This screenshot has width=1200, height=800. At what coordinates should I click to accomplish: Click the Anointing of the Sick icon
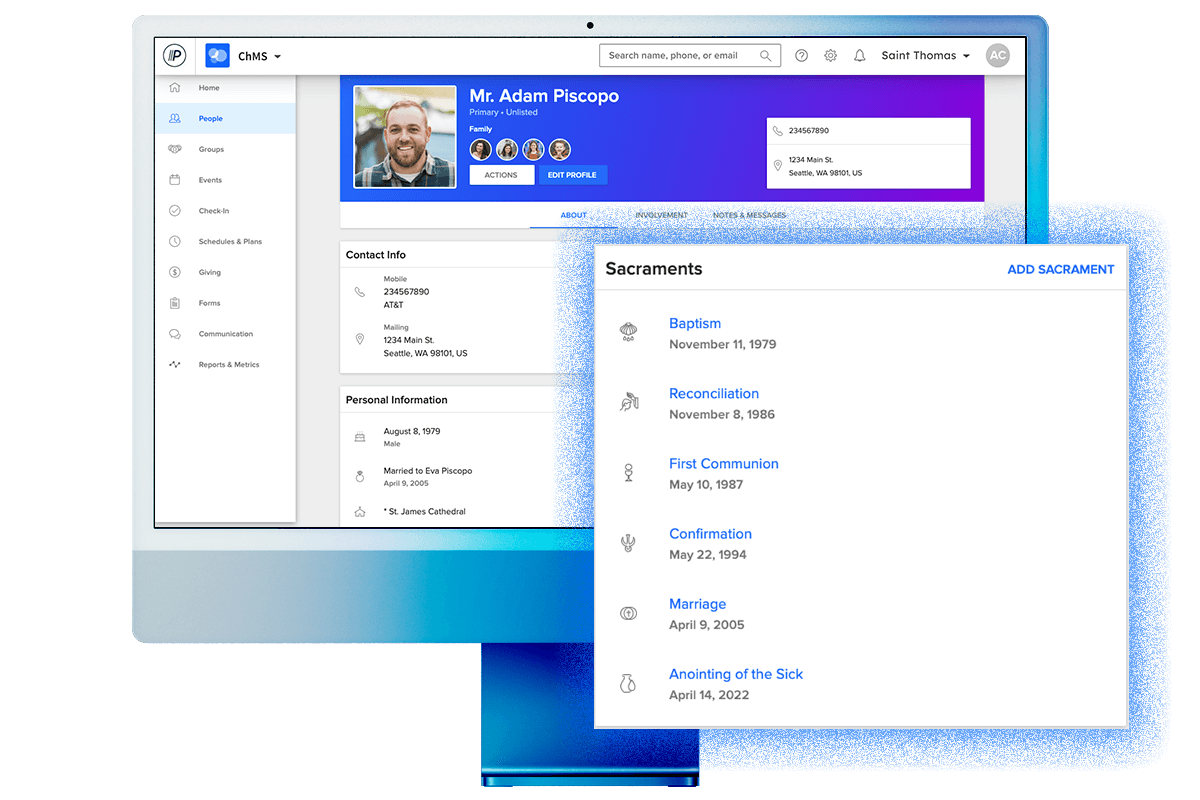pos(628,684)
